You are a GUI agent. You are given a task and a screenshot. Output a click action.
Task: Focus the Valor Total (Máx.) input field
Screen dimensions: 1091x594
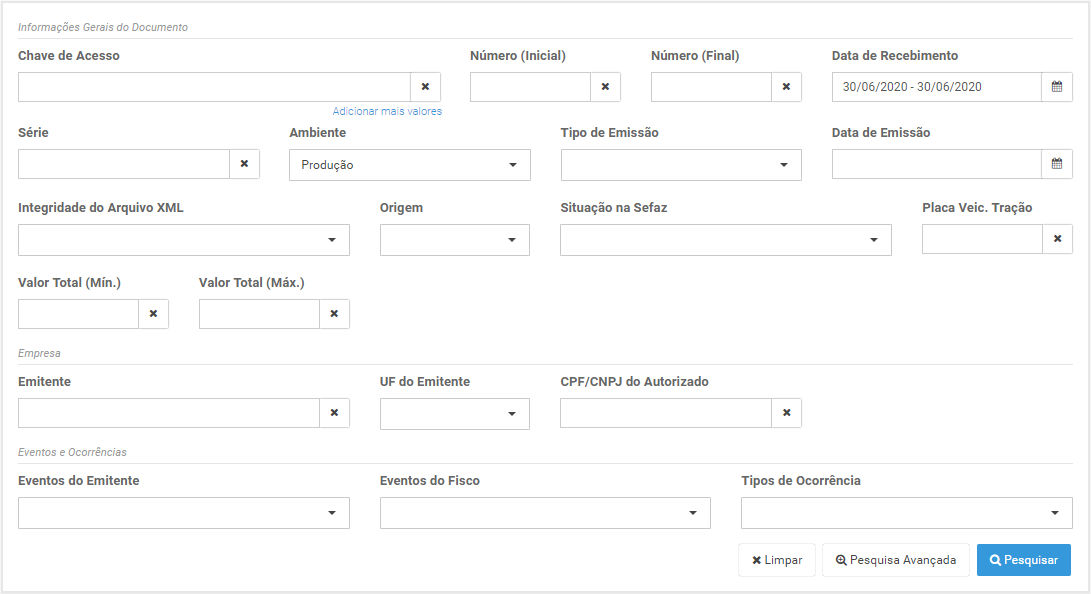(x=259, y=314)
